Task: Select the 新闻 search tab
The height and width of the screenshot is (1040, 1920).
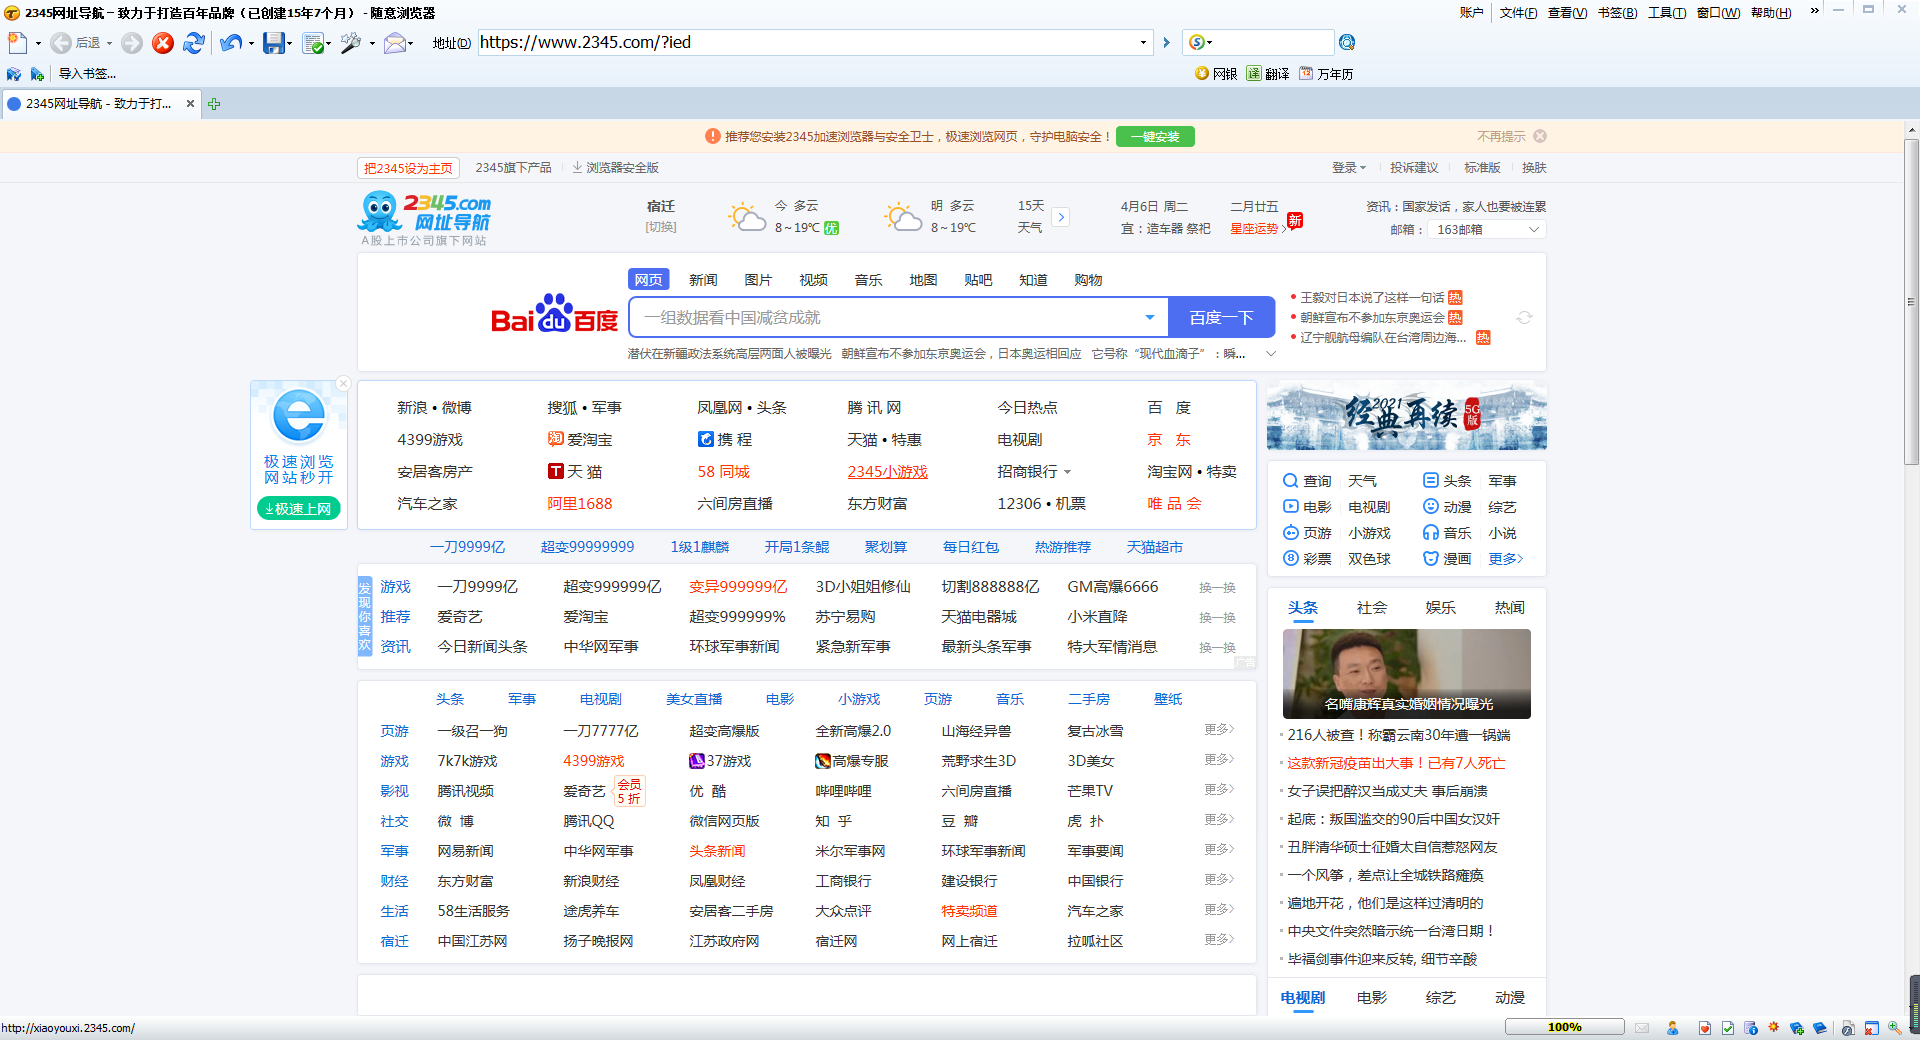Action: pos(703,280)
